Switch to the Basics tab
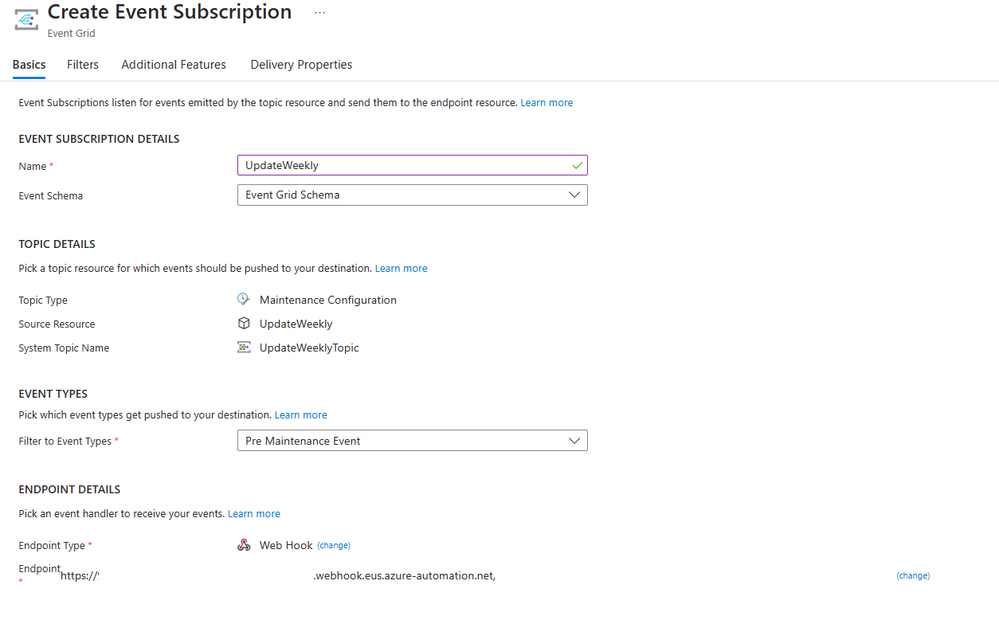 (x=29, y=65)
